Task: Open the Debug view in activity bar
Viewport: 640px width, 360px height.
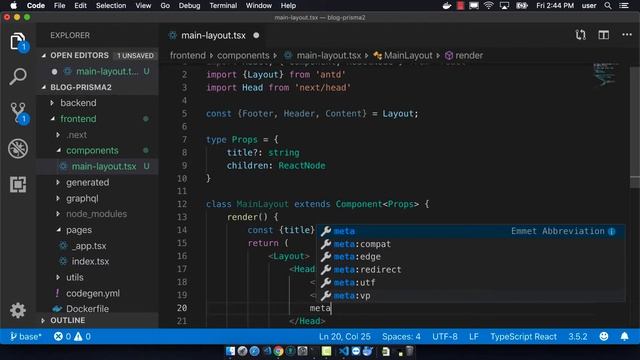Action: tap(18, 149)
